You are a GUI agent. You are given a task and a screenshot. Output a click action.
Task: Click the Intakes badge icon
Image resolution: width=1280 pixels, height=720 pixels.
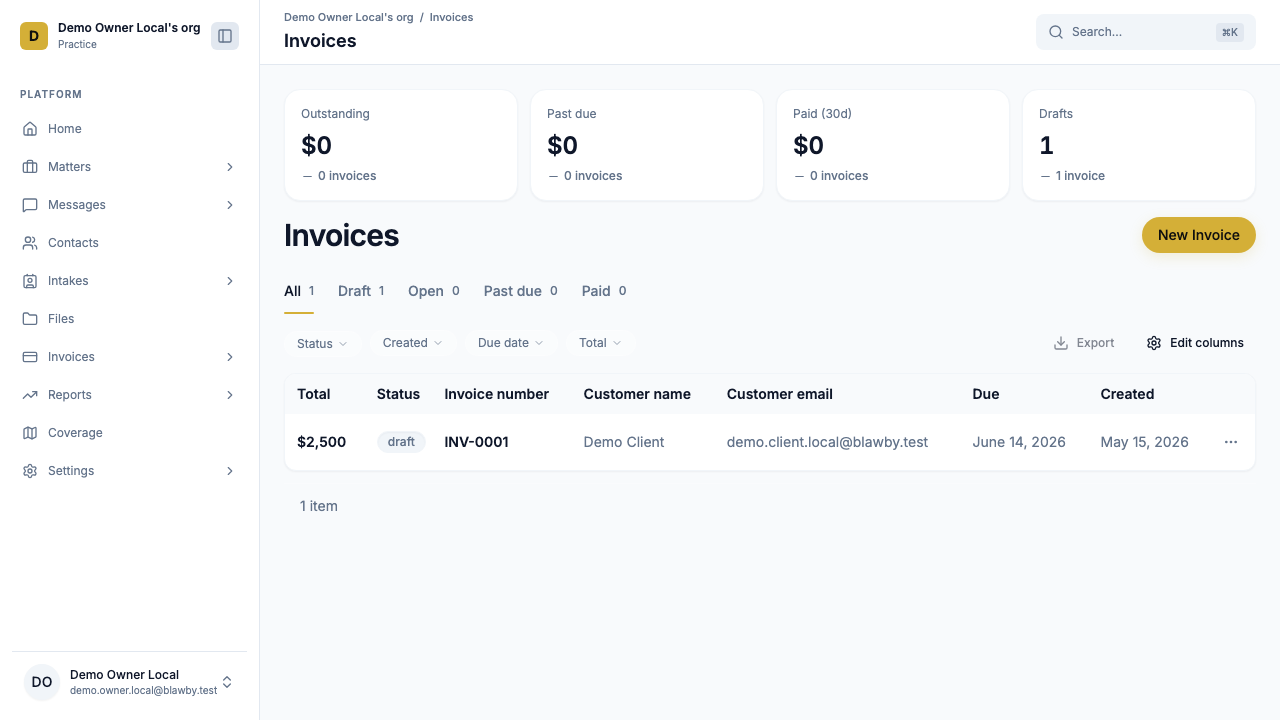(30, 281)
